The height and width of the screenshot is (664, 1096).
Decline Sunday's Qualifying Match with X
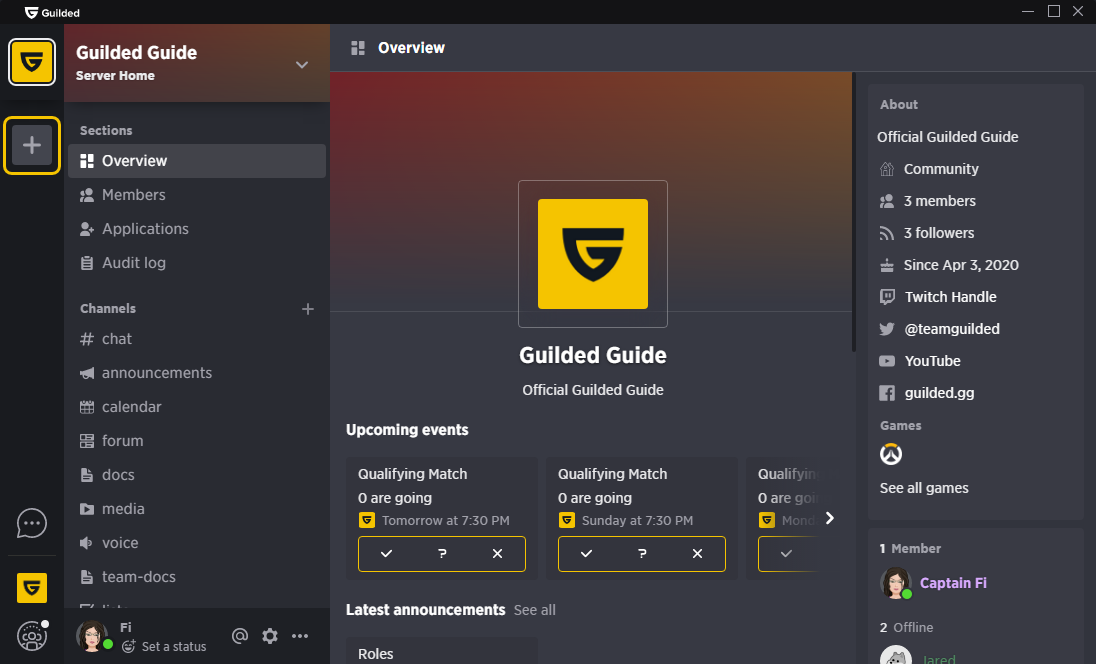[x=697, y=554]
